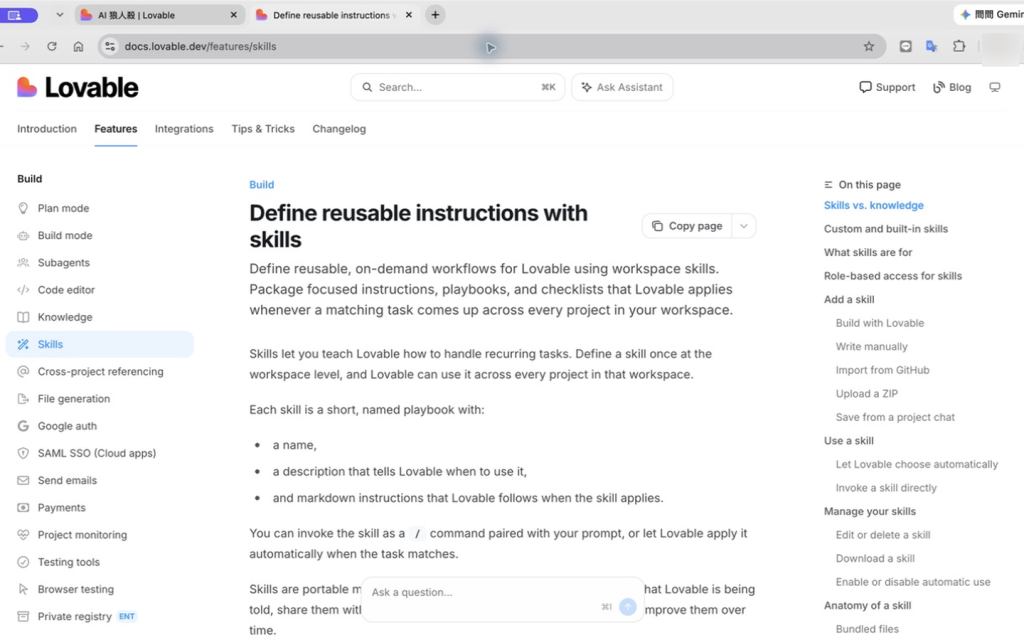Jump to Add a skill section

point(849,299)
